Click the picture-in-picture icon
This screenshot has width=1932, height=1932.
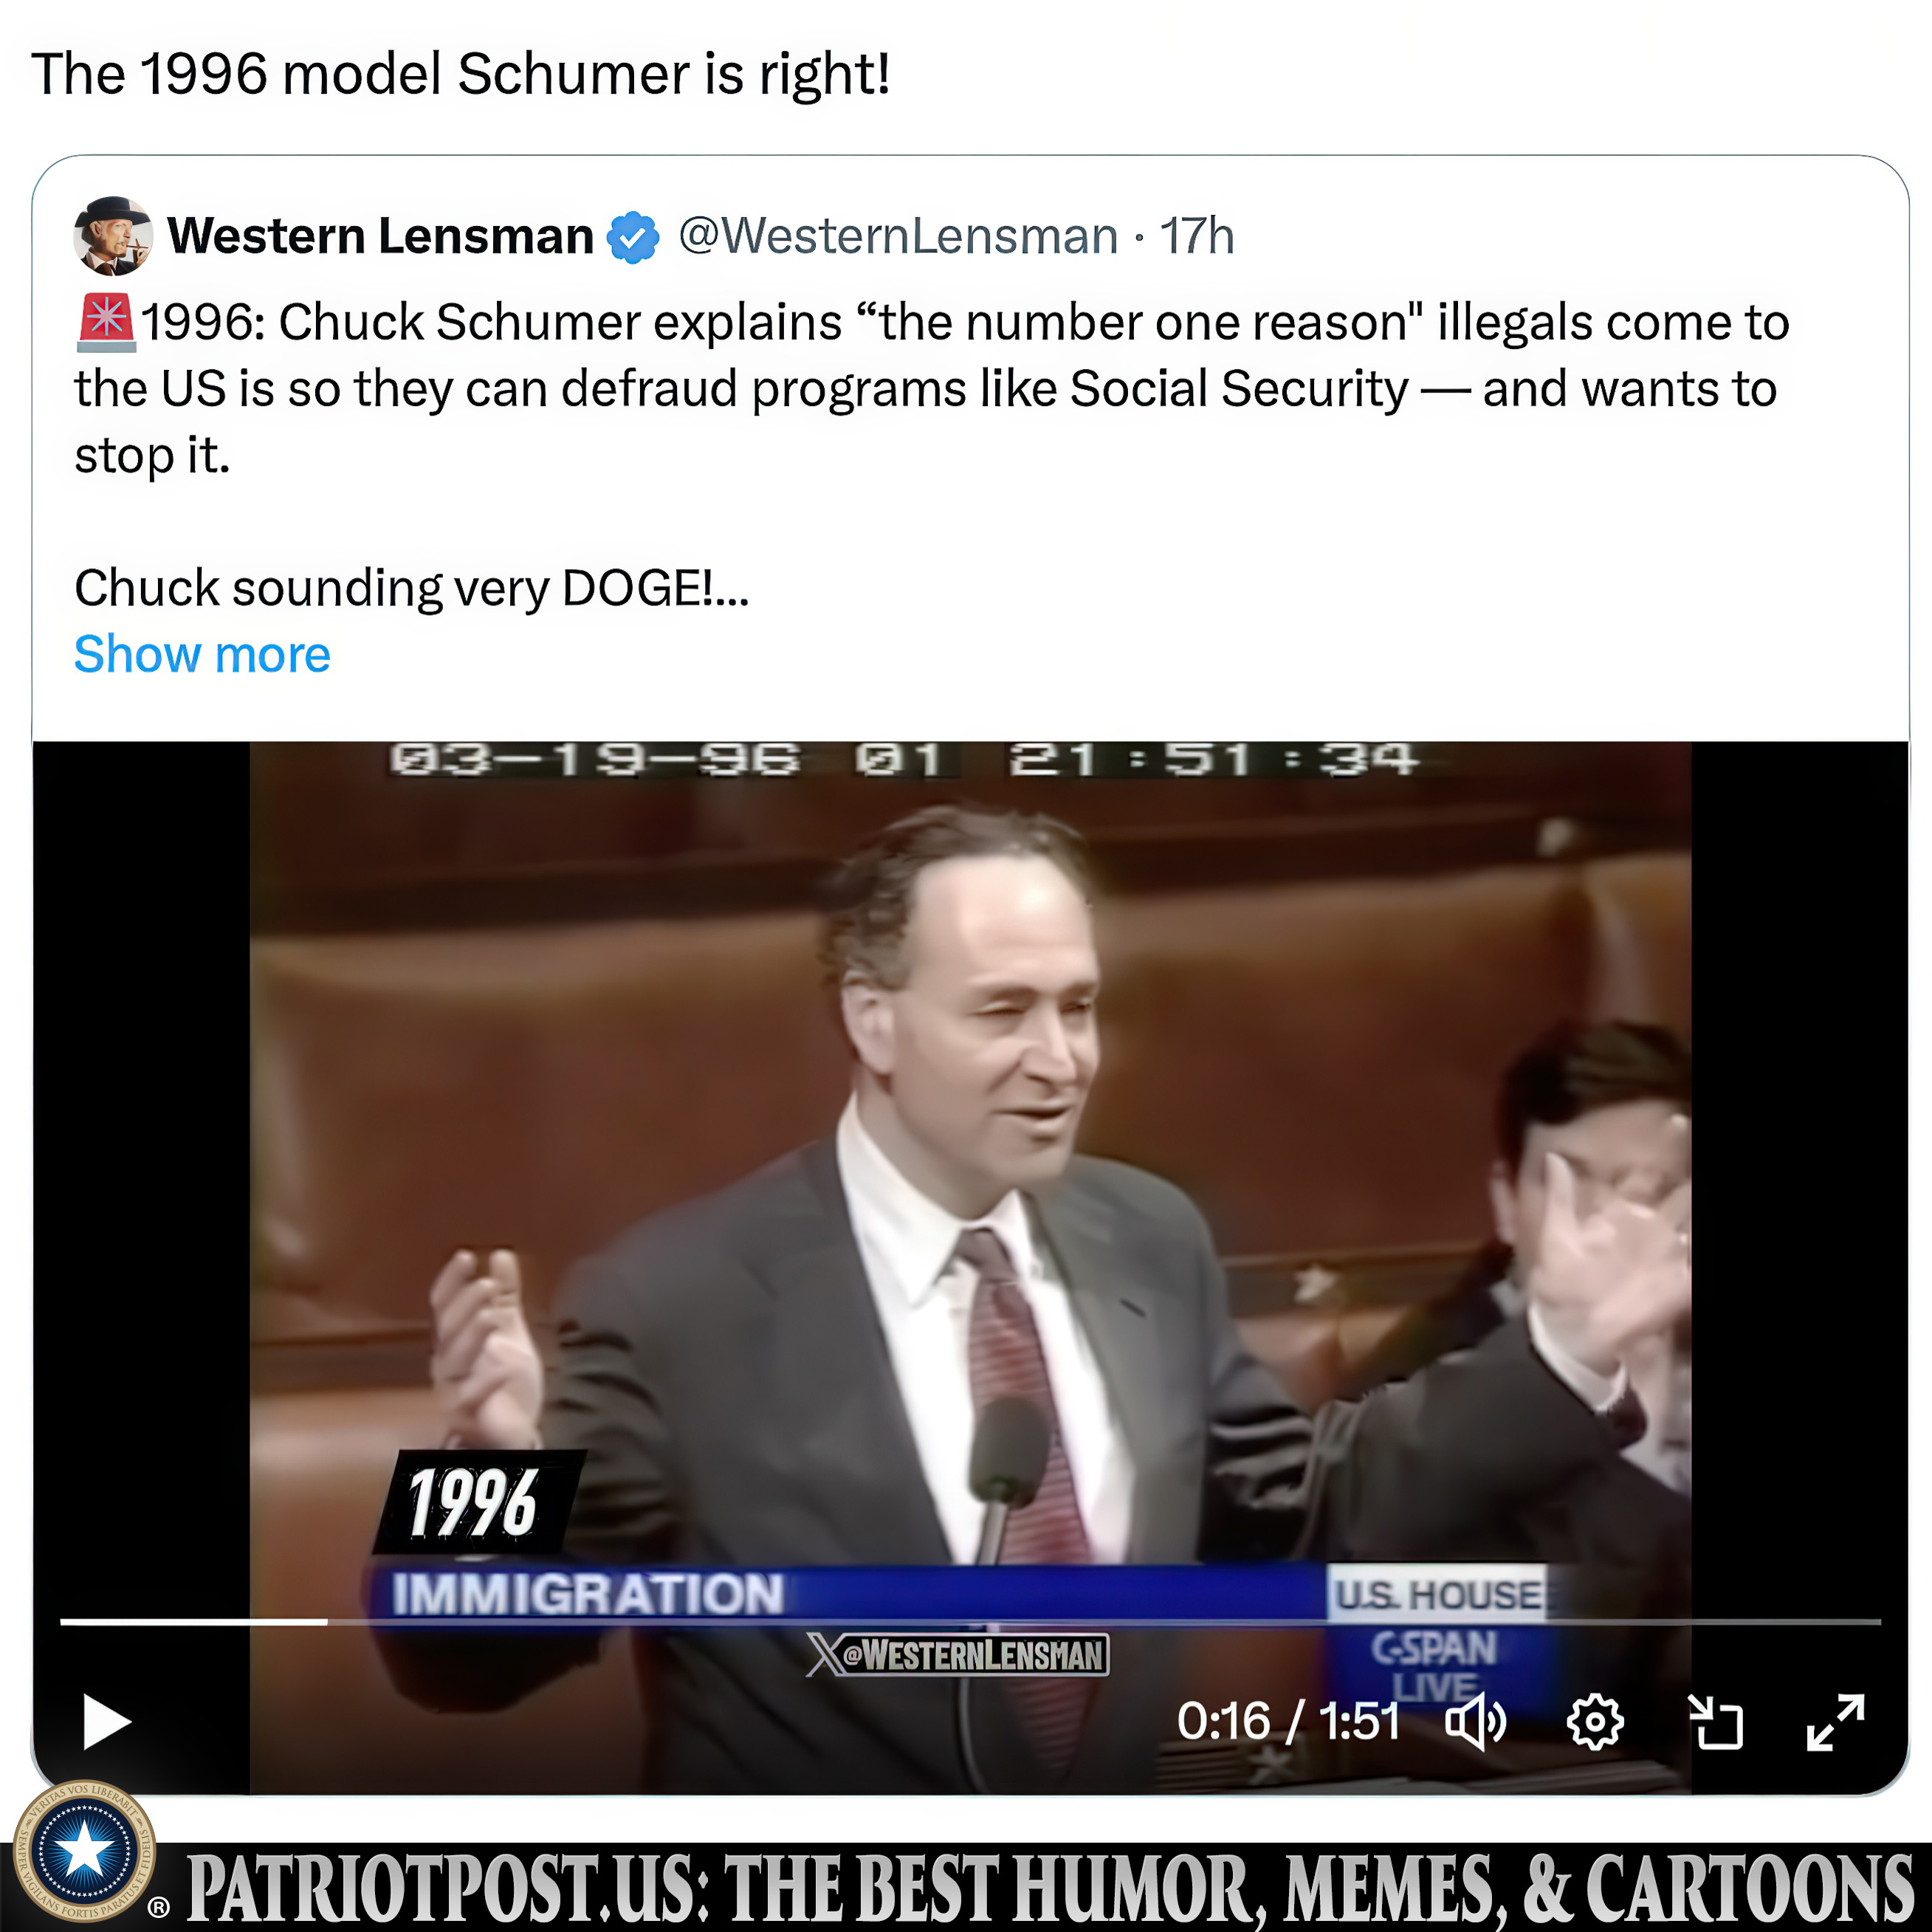(1716, 1722)
